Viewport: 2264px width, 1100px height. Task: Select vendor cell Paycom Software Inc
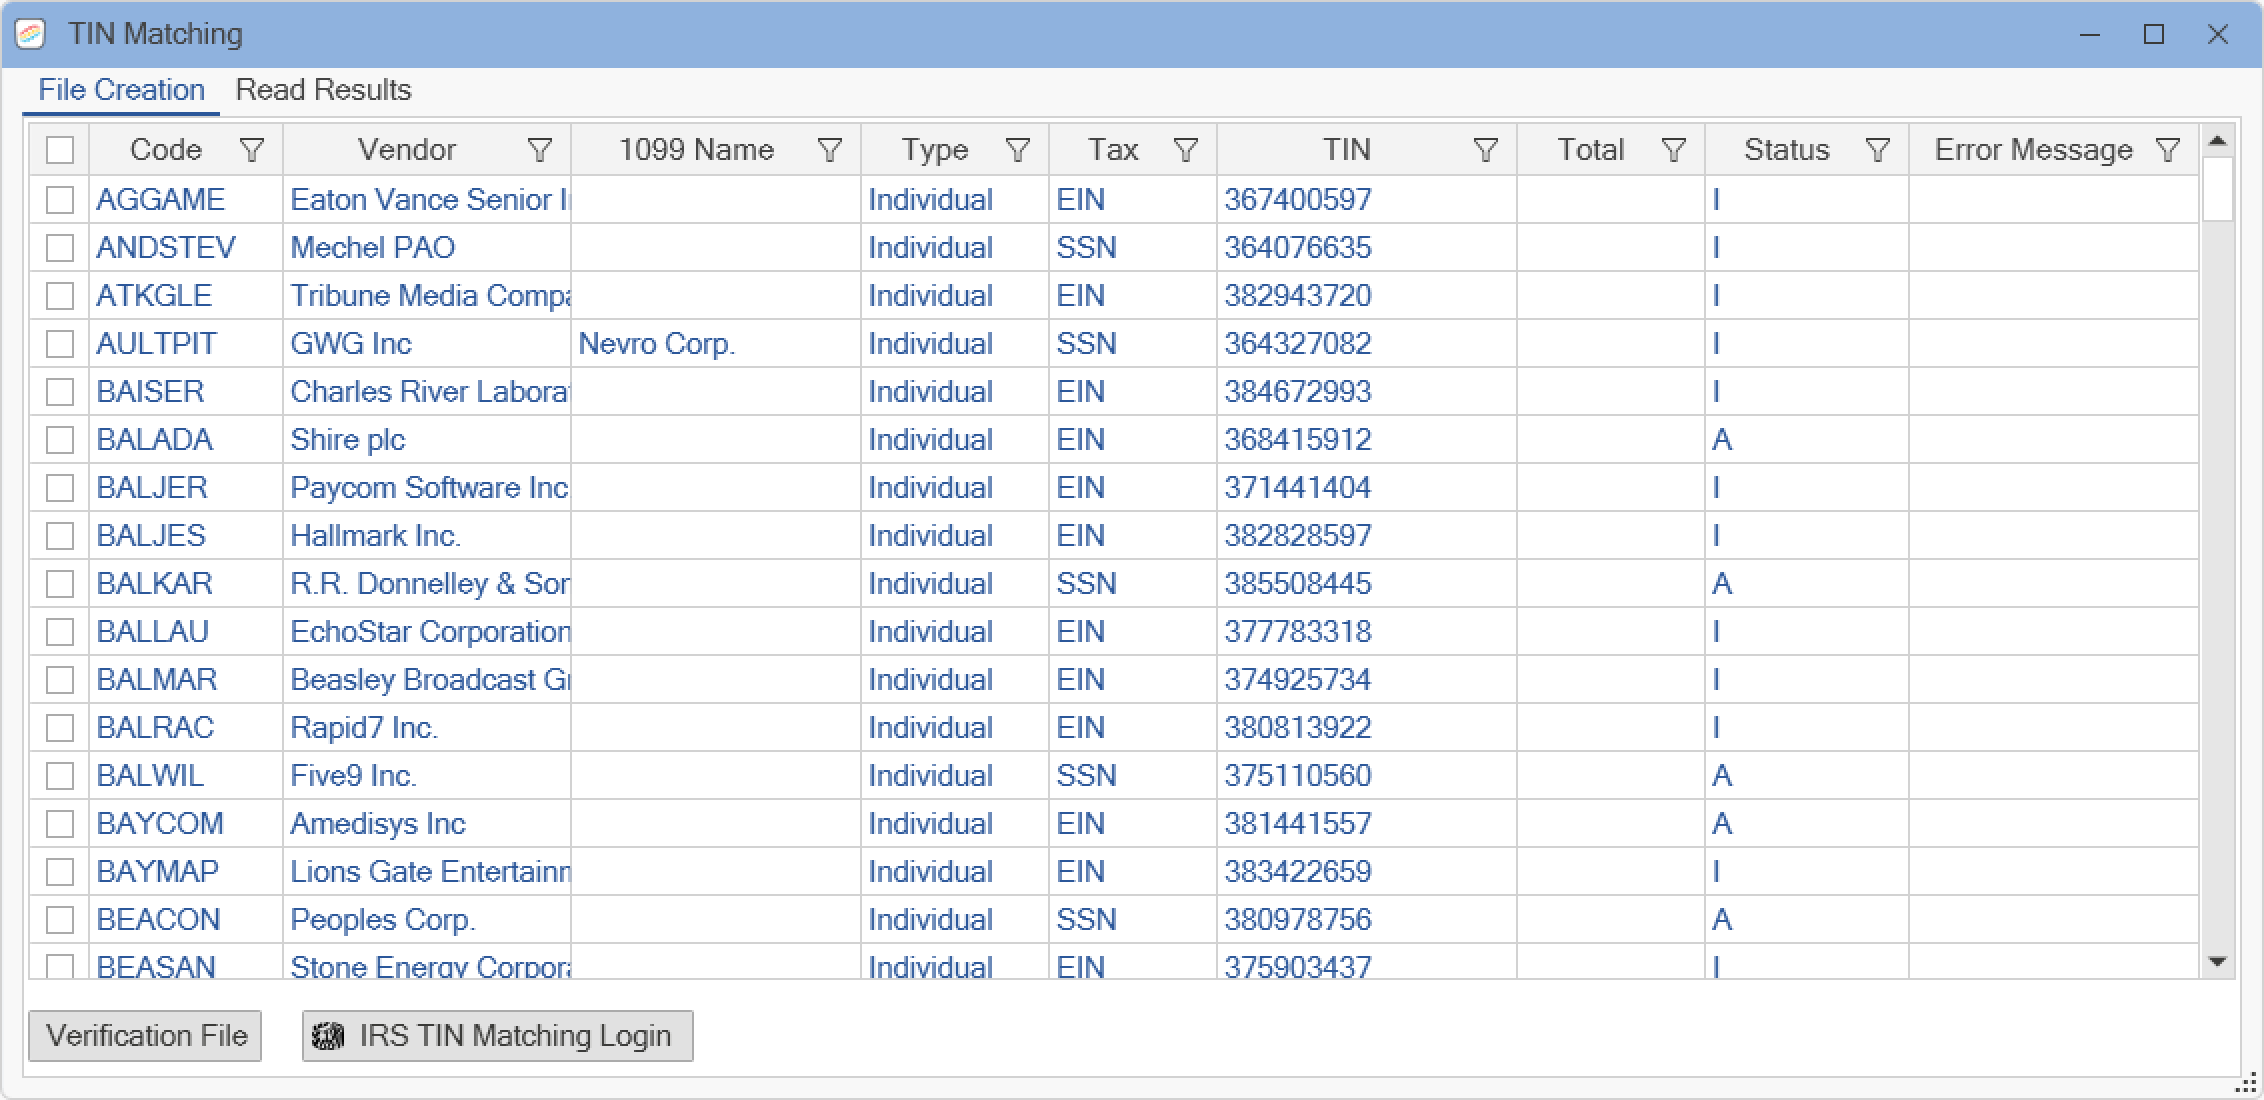click(427, 488)
